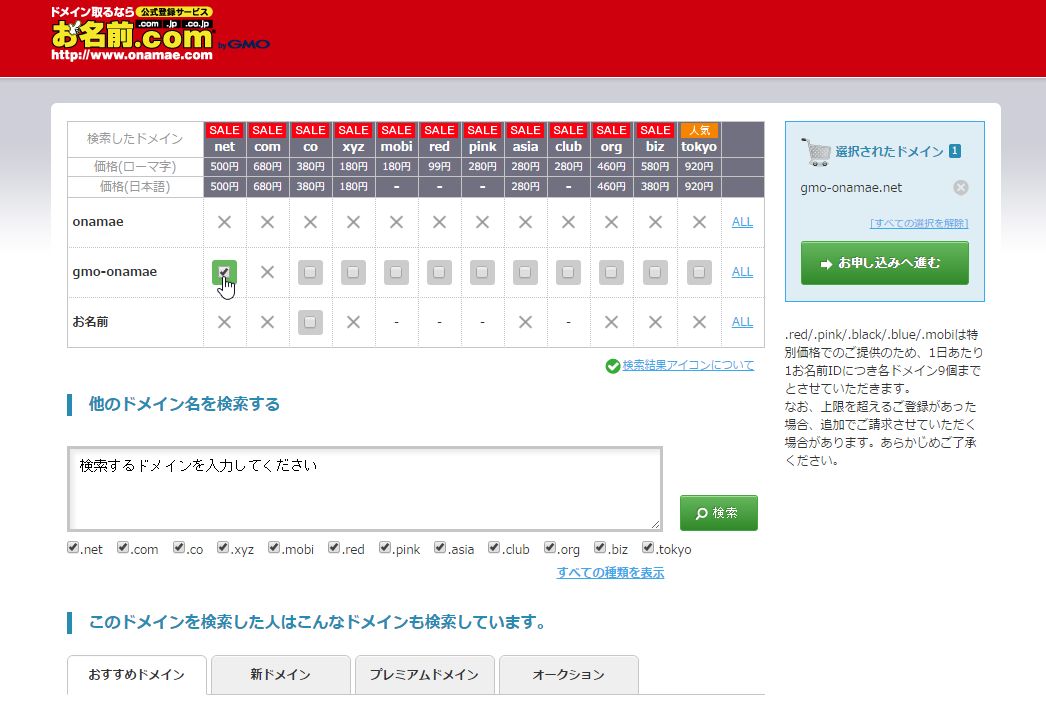Switch to 新ドメイン tab
This screenshot has width=1046, height=703.
tap(281, 675)
